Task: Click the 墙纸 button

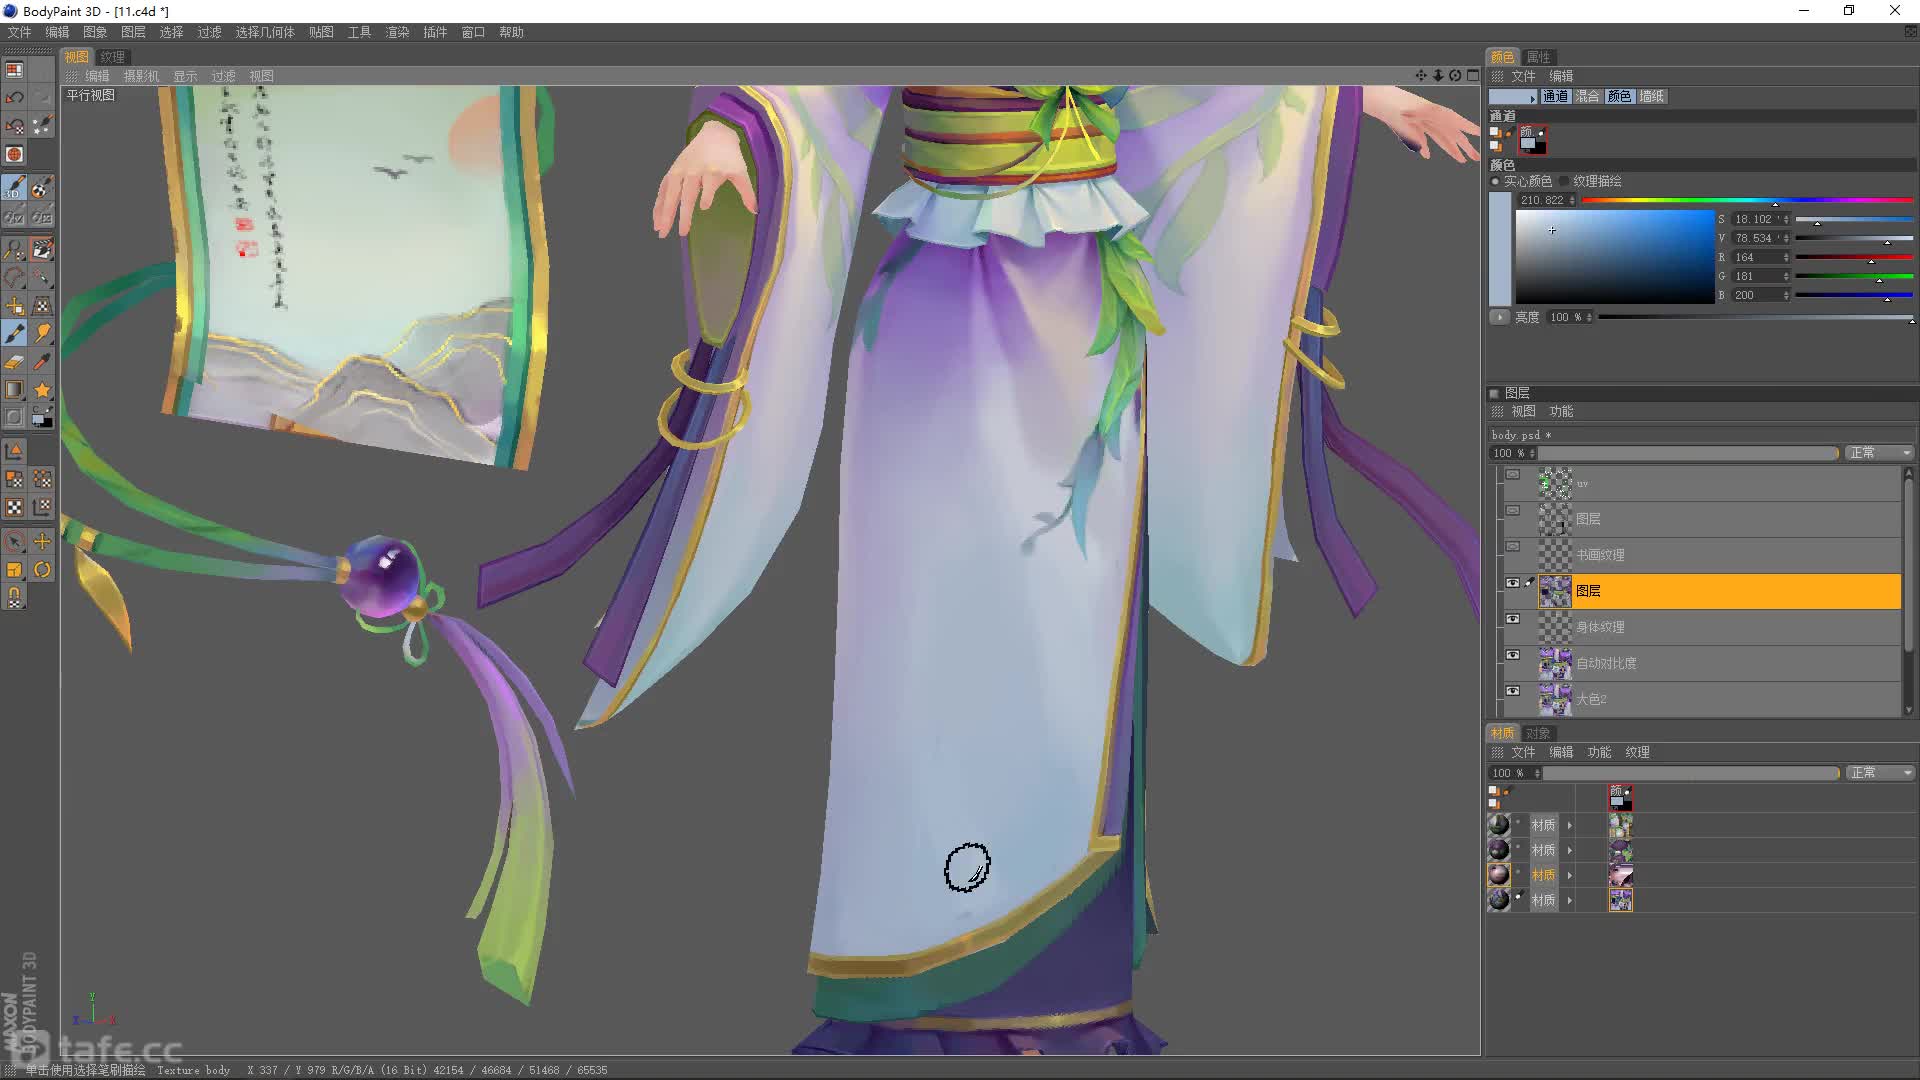Action: pos(1652,97)
